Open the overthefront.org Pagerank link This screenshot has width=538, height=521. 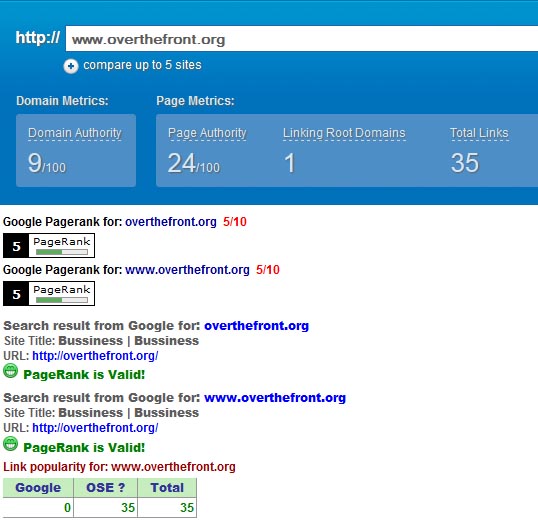click(x=171, y=222)
